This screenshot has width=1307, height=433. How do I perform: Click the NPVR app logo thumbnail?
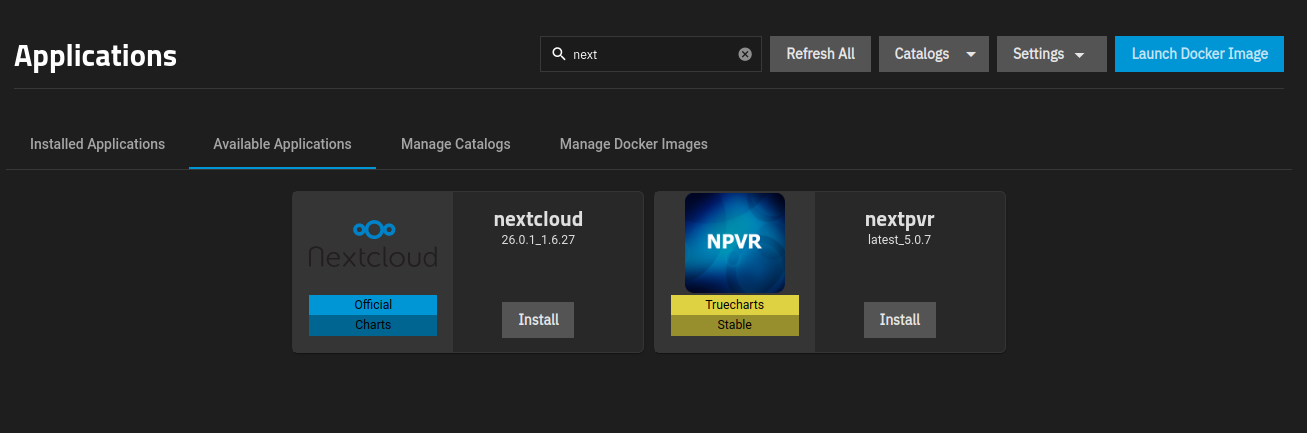[x=735, y=243]
